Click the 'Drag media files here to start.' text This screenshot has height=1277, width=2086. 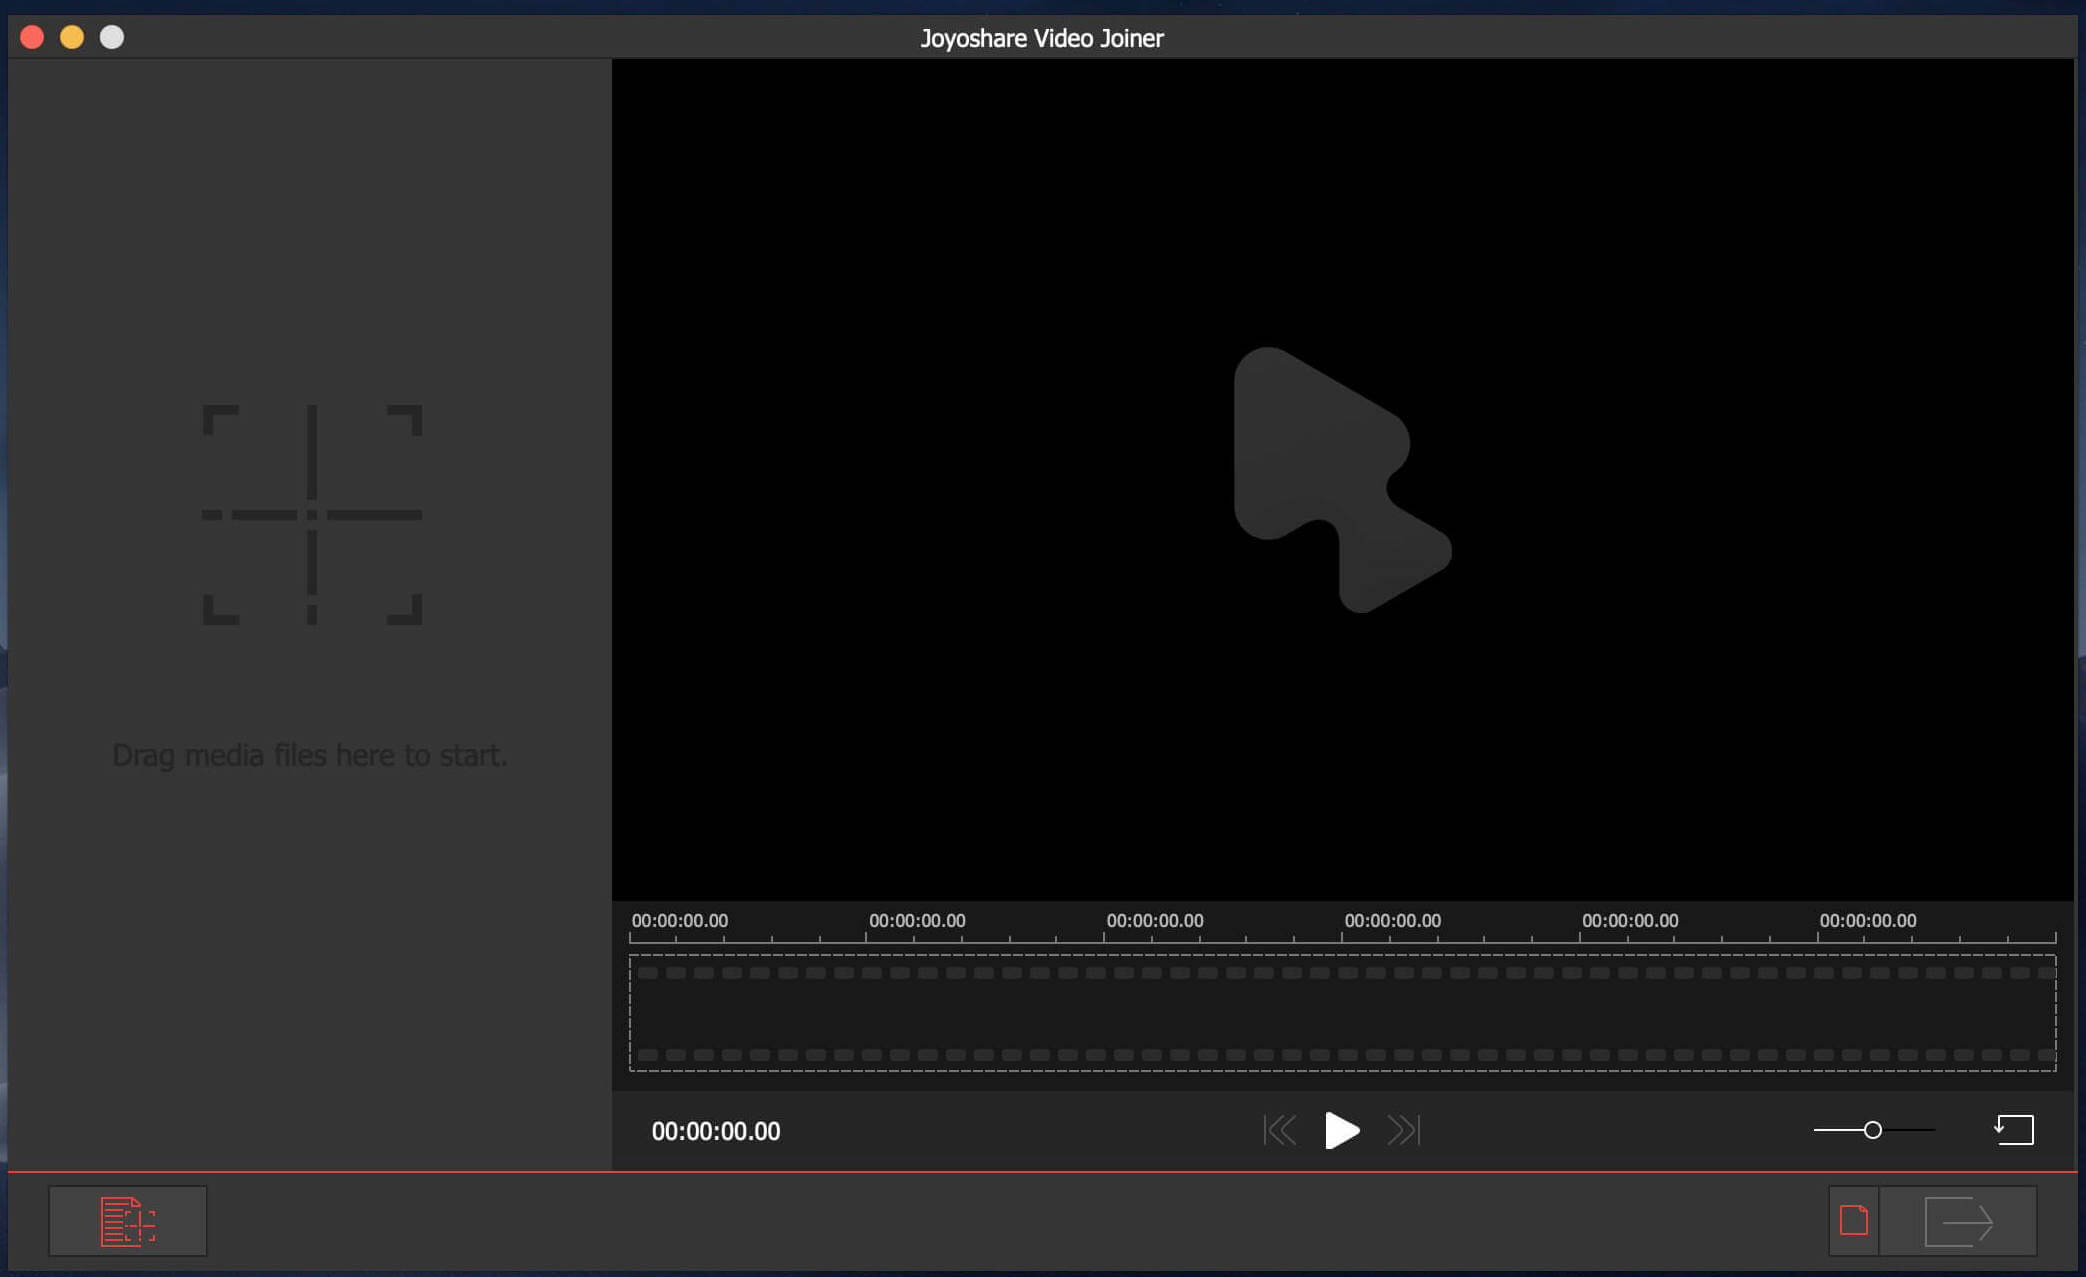pos(310,755)
